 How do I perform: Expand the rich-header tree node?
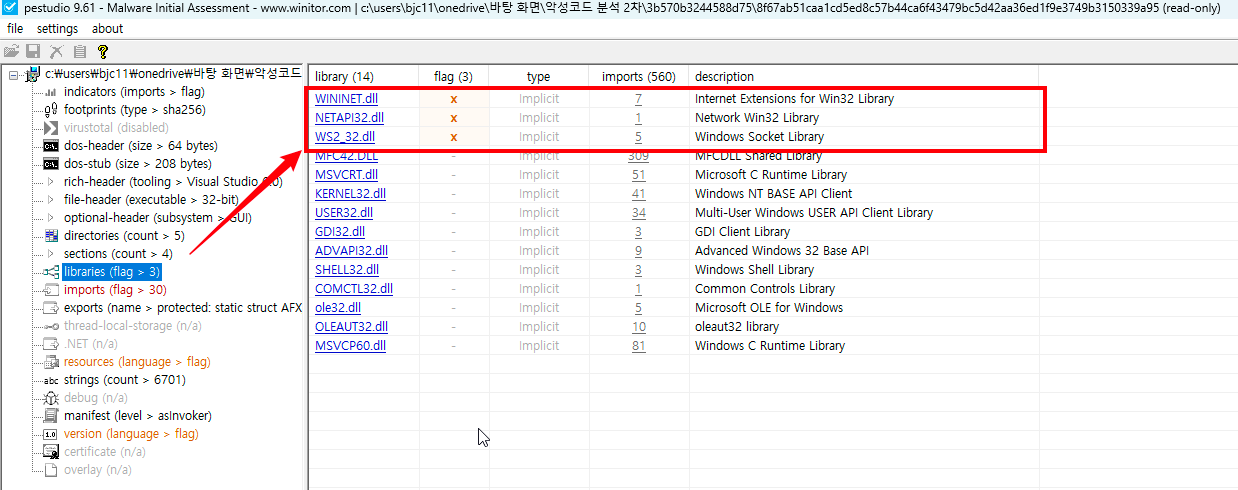(x=51, y=182)
